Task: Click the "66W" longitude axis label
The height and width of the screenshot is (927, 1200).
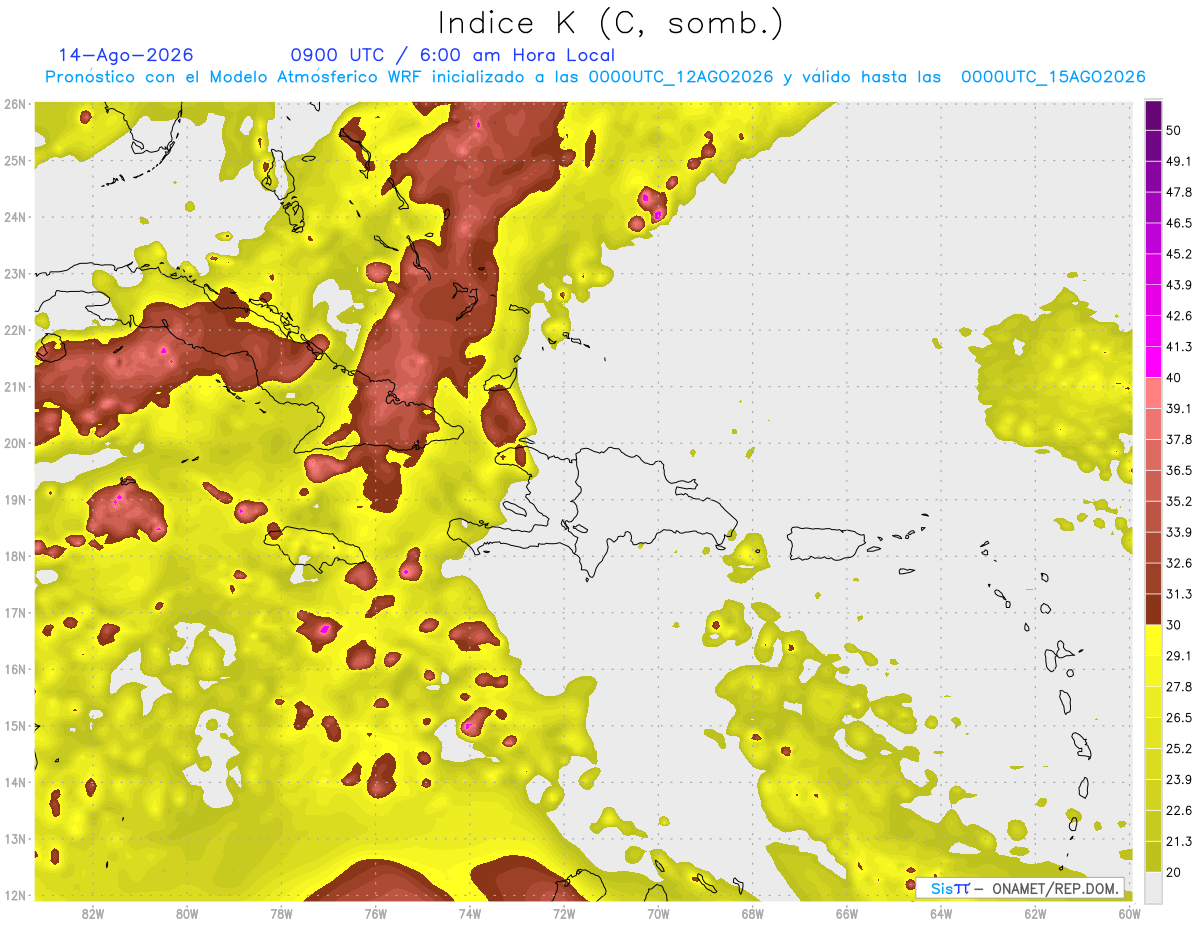Action: pos(846,914)
